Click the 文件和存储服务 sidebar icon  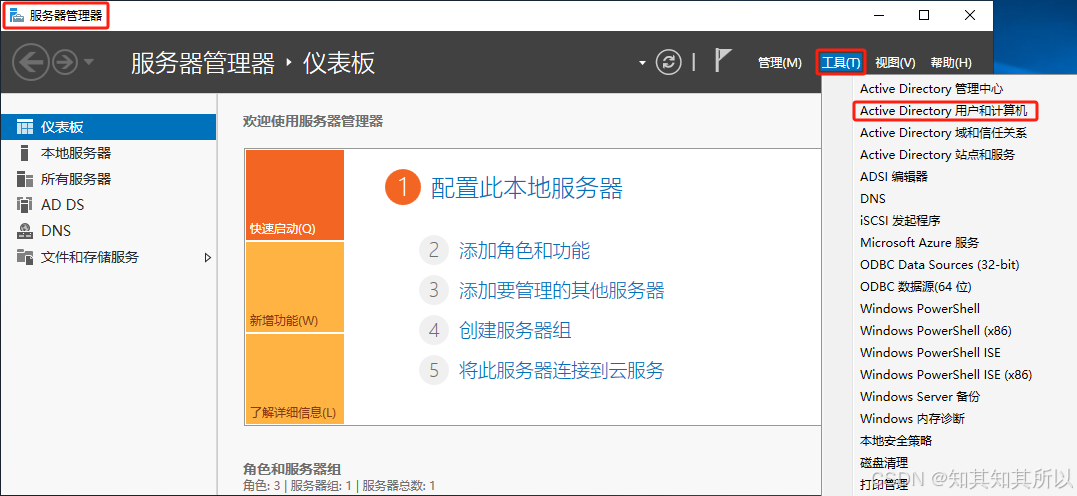tap(25, 257)
